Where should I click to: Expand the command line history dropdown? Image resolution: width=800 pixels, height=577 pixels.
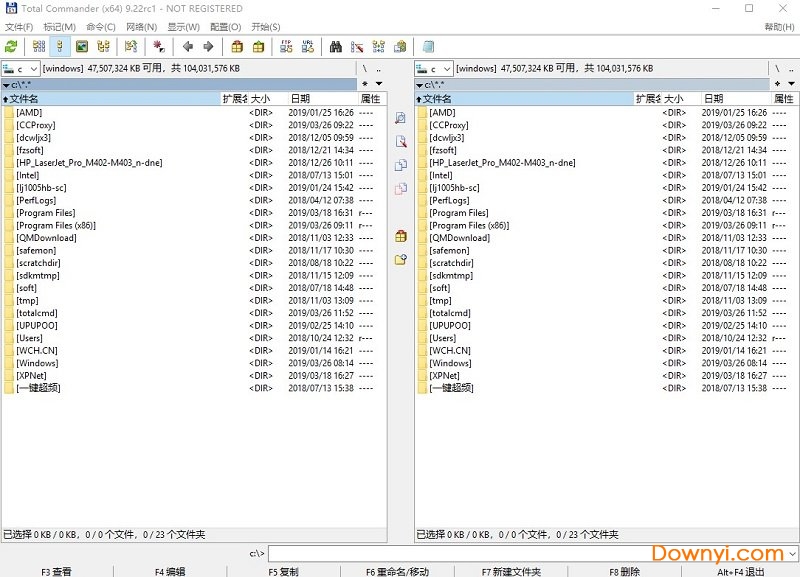pos(792,553)
